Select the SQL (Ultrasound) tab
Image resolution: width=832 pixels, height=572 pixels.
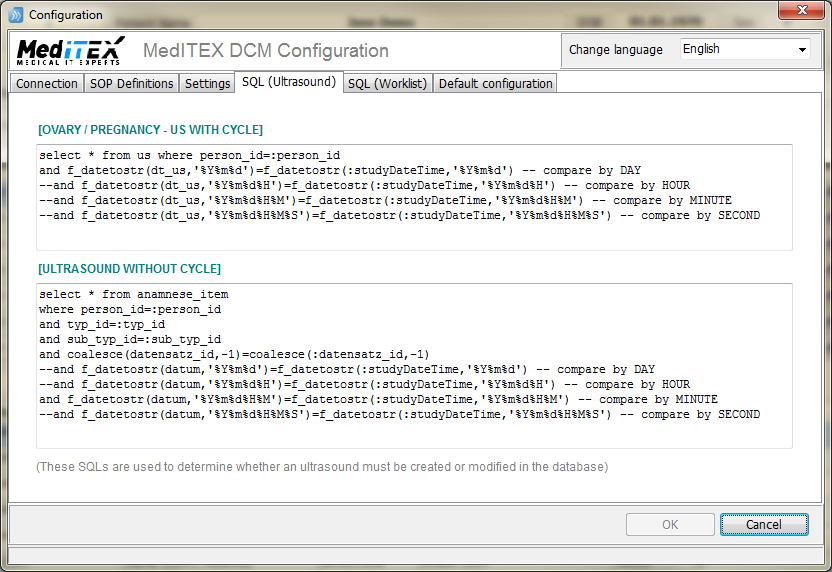pyautogui.click(x=289, y=82)
